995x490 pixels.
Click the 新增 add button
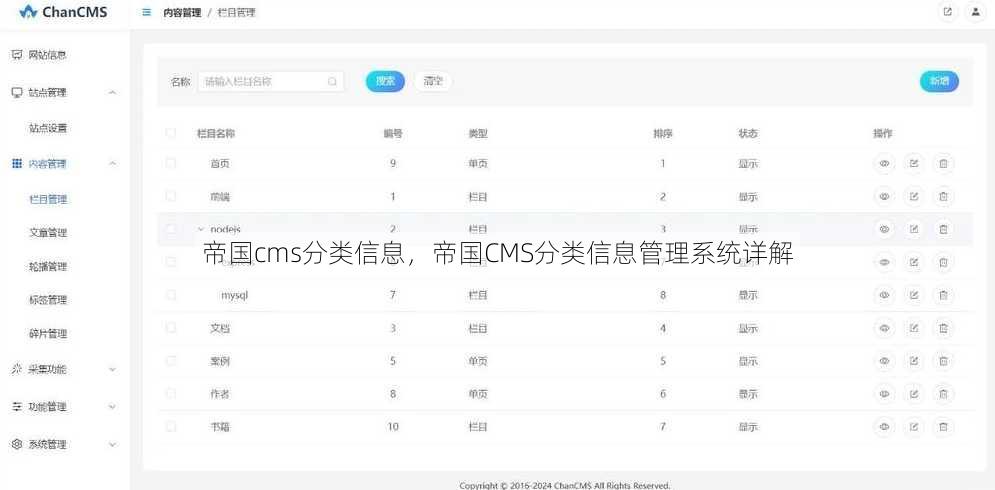[939, 81]
